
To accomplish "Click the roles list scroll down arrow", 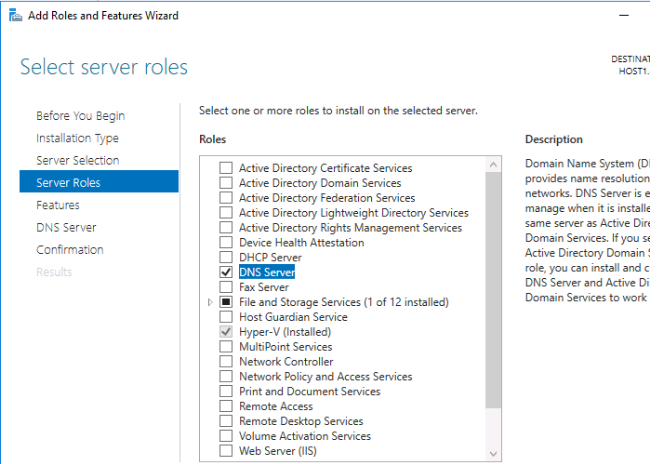I will pyautogui.click(x=494, y=453).
